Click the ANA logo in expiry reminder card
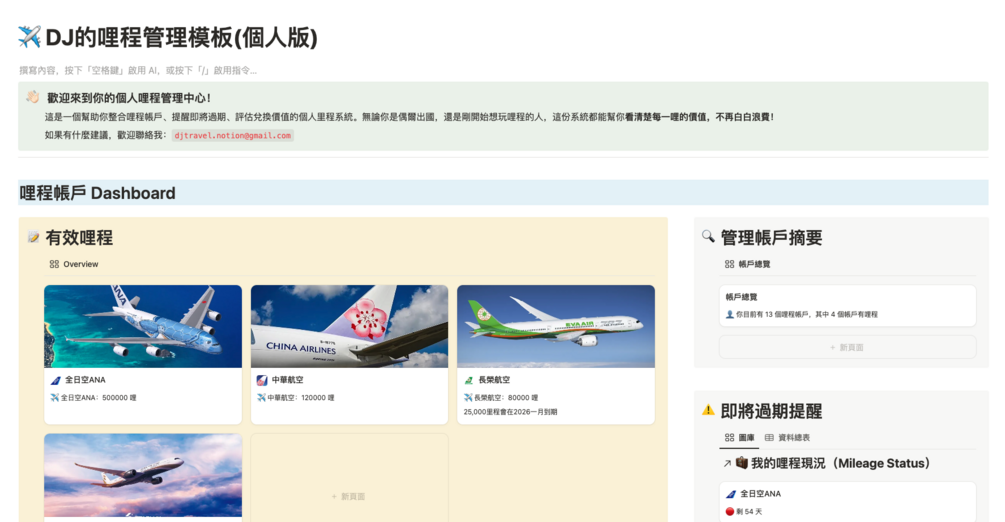 point(731,494)
